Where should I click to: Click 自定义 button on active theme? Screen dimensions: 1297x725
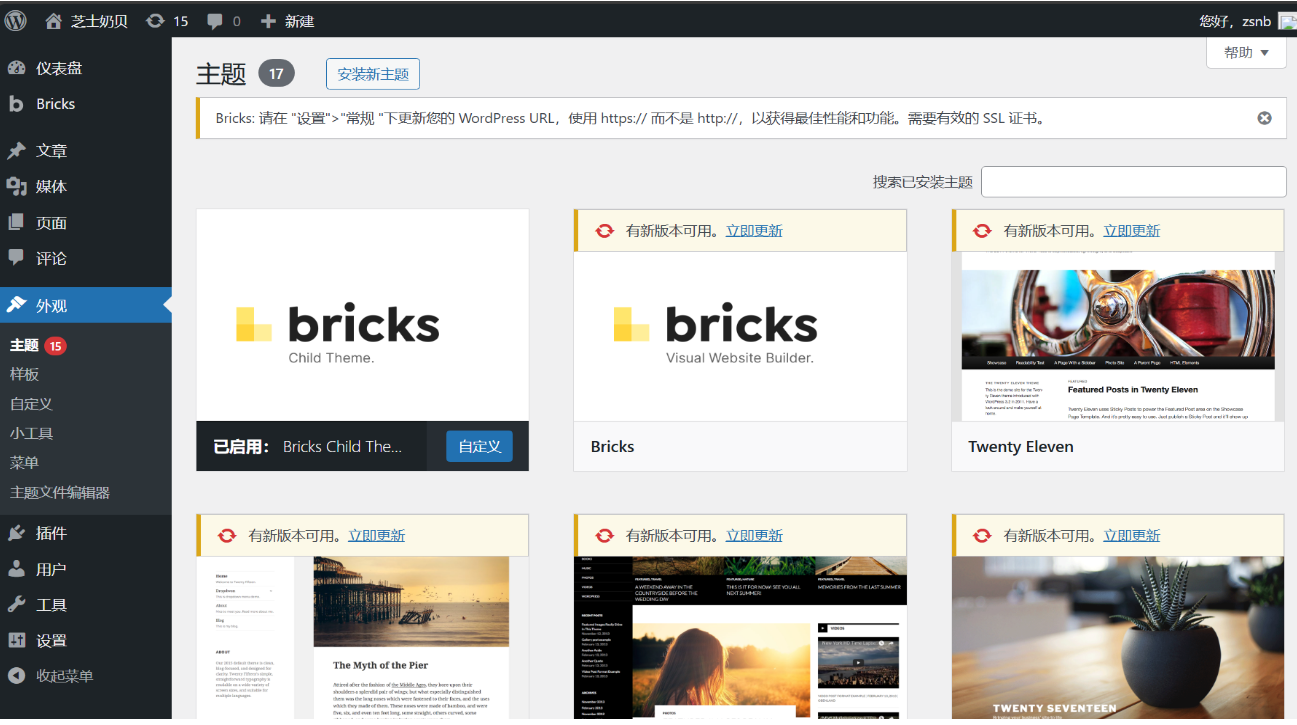coord(479,446)
